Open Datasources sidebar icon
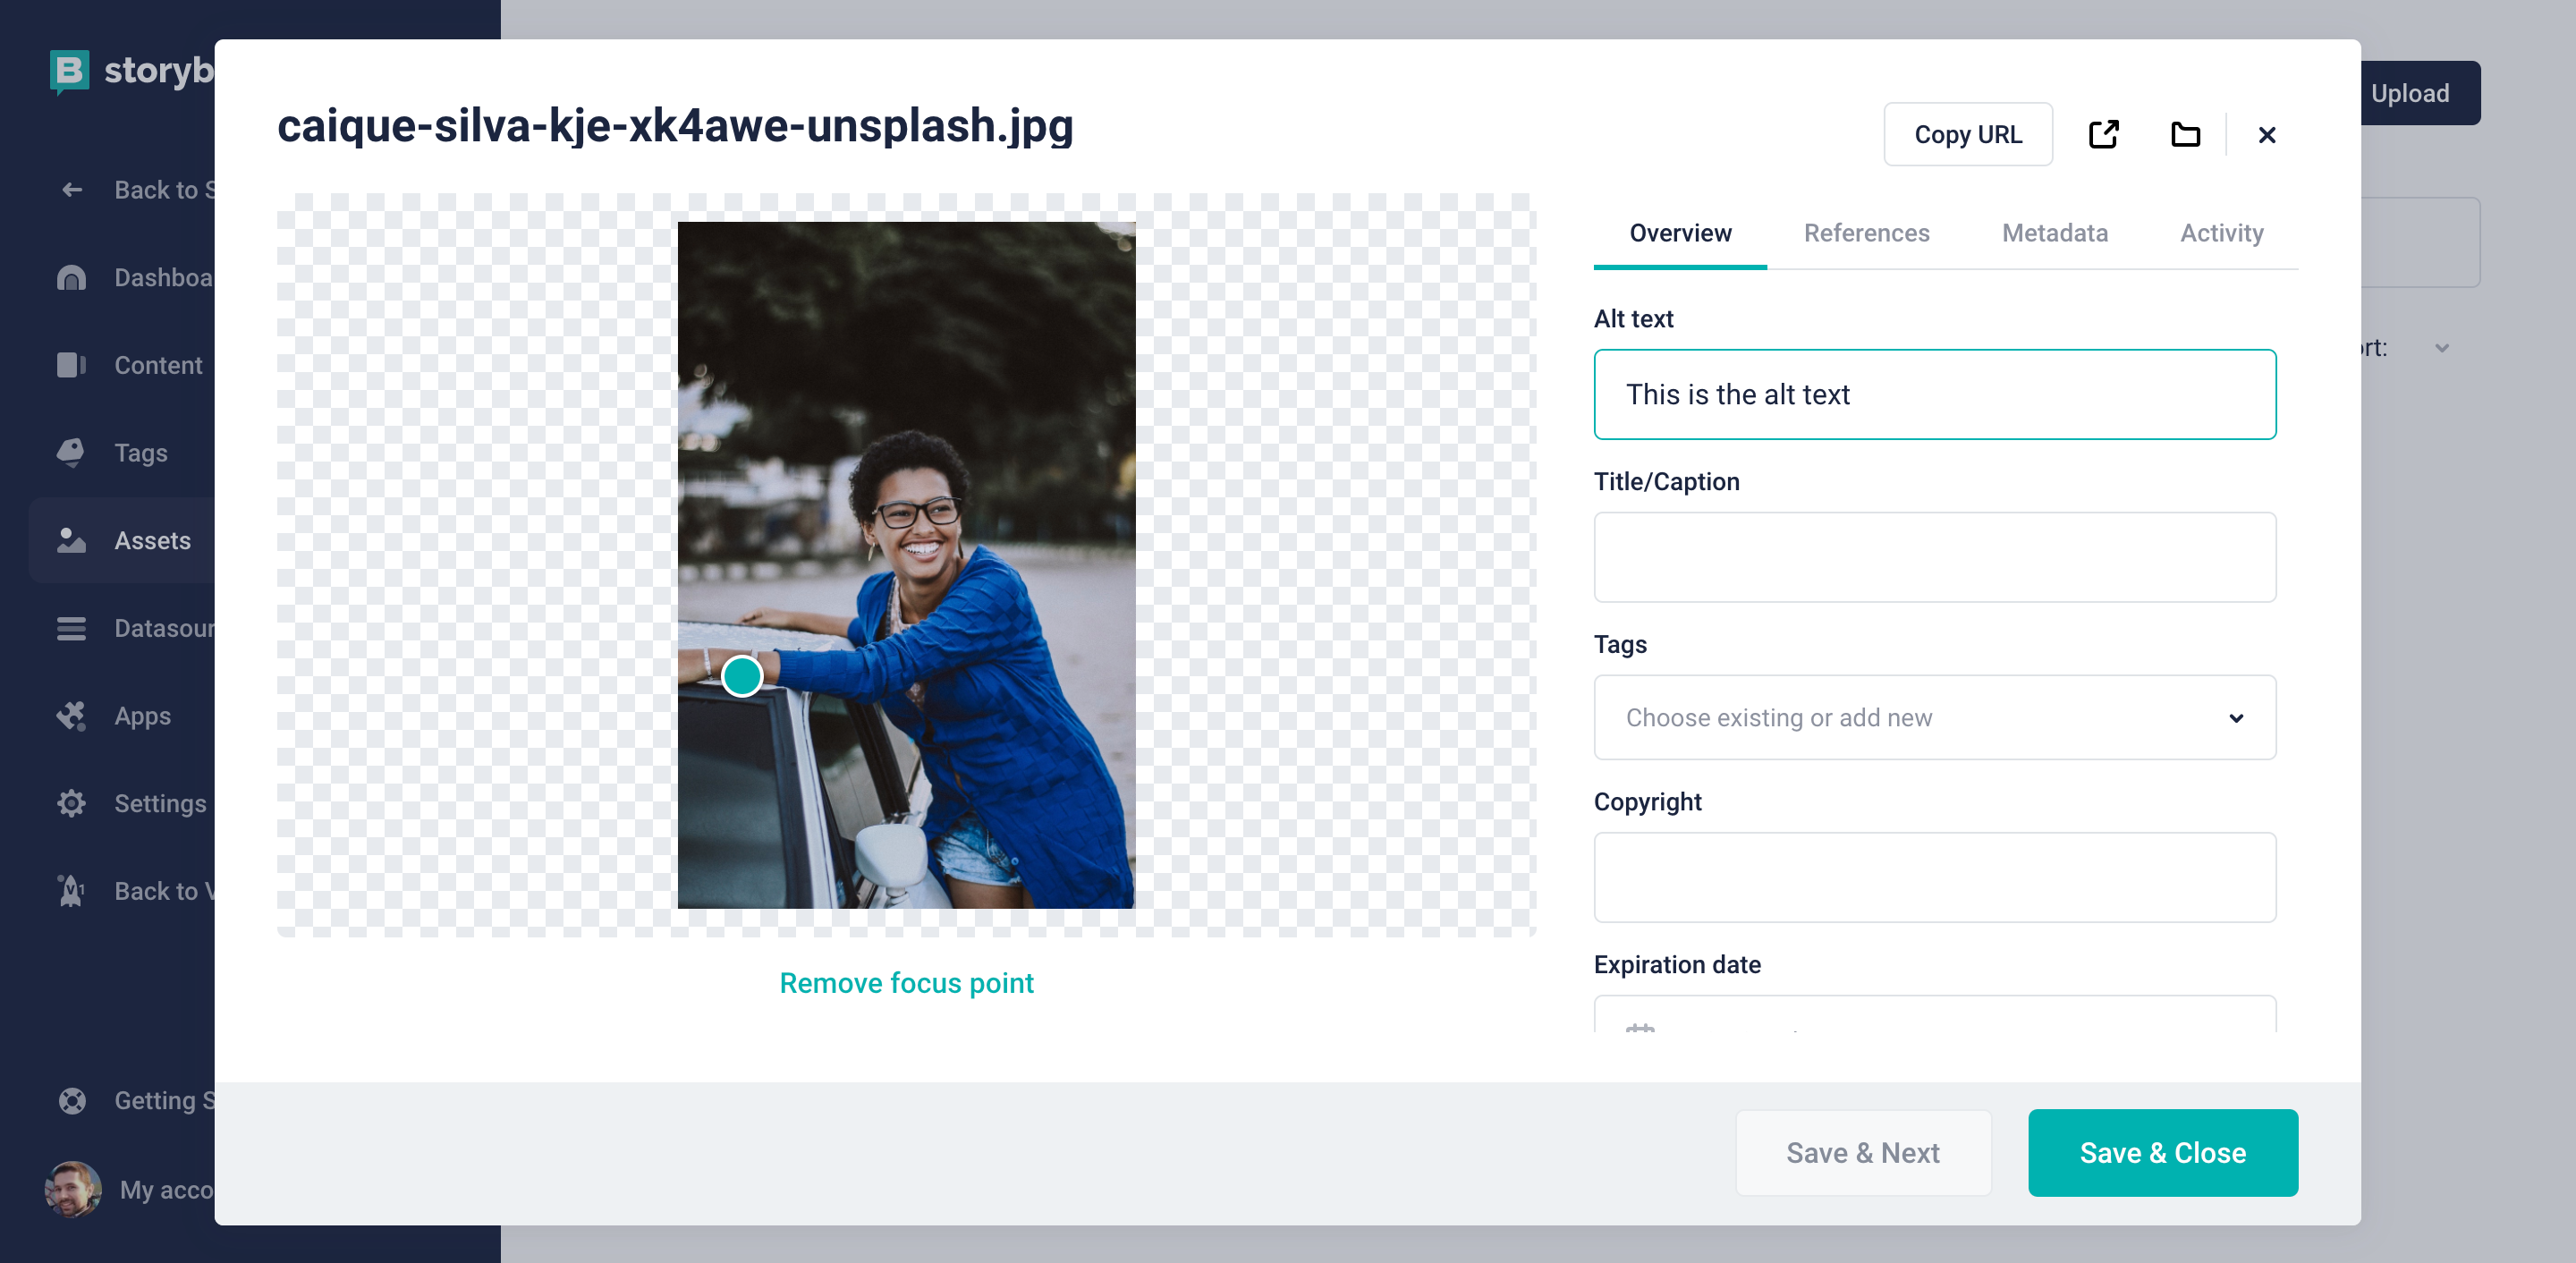 (x=72, y=628)
